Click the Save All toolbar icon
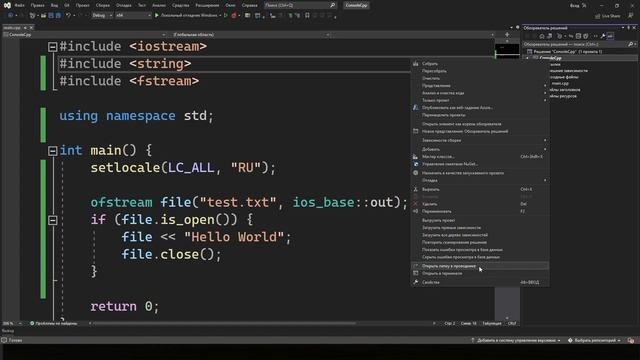Viewport: 640px width, 360px height. pyautogui.click(x=58, y=16)
